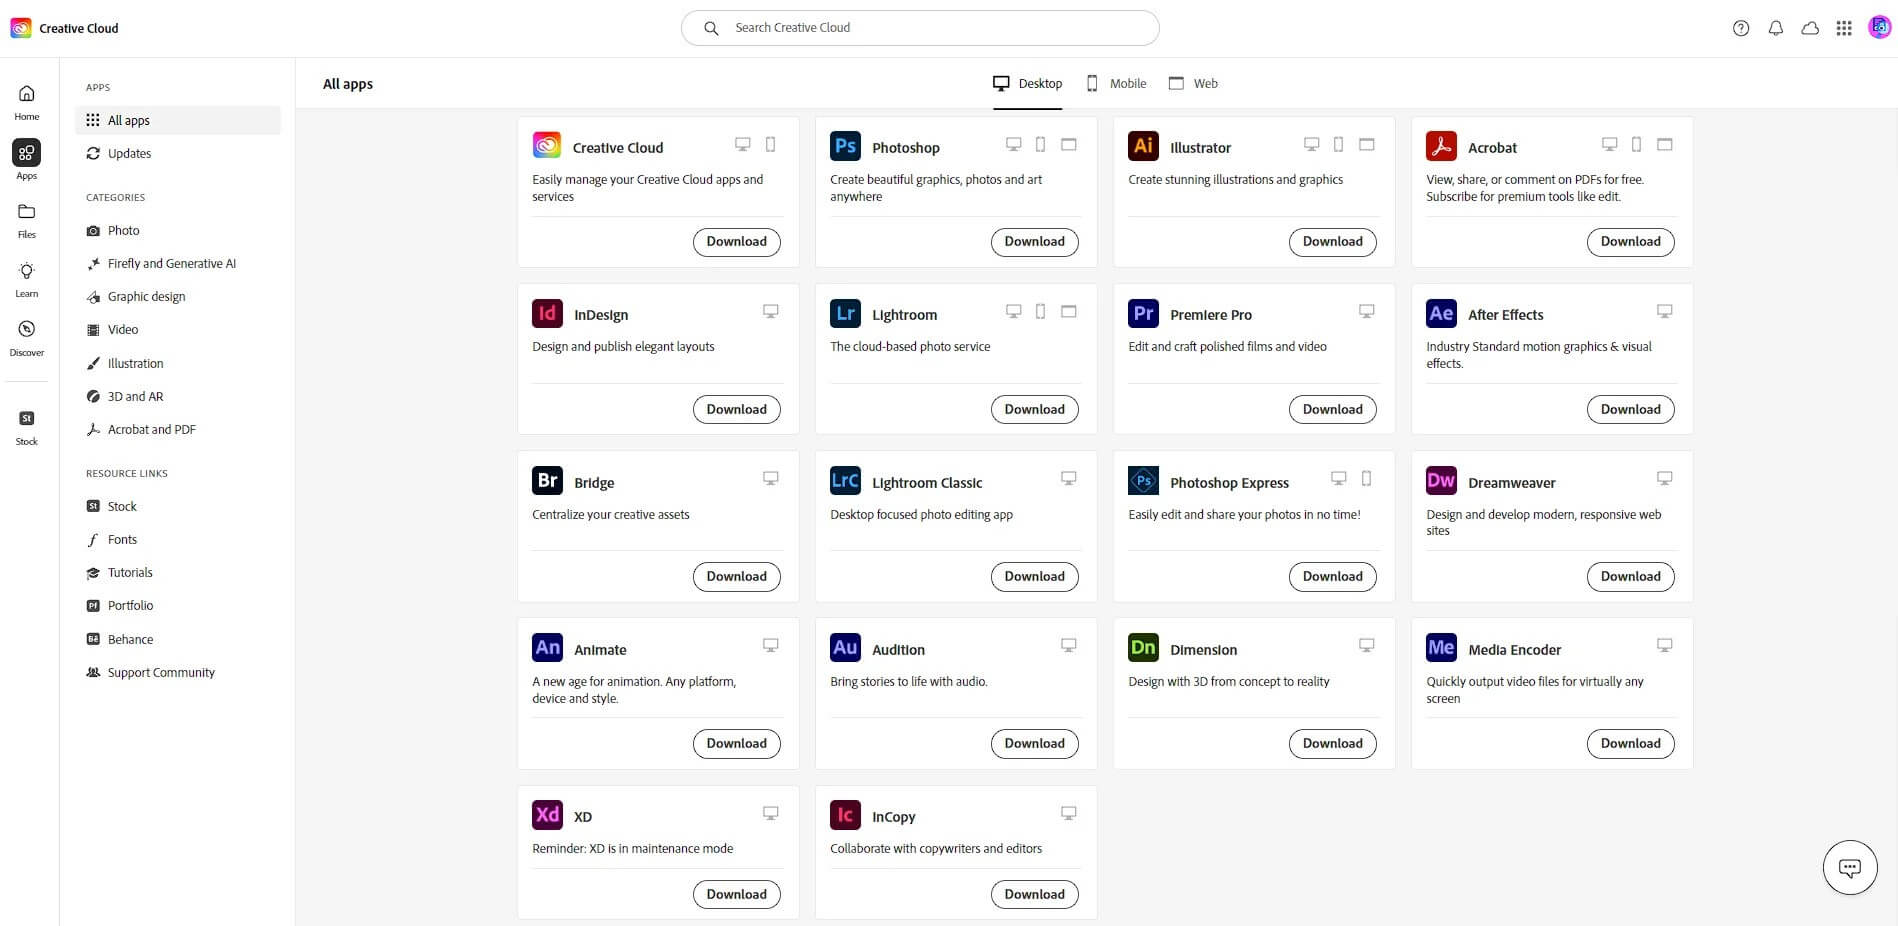Click the After Effects Ae icon
The width and height of the screenshot is (1898, 926).
tap(1441, 313)
